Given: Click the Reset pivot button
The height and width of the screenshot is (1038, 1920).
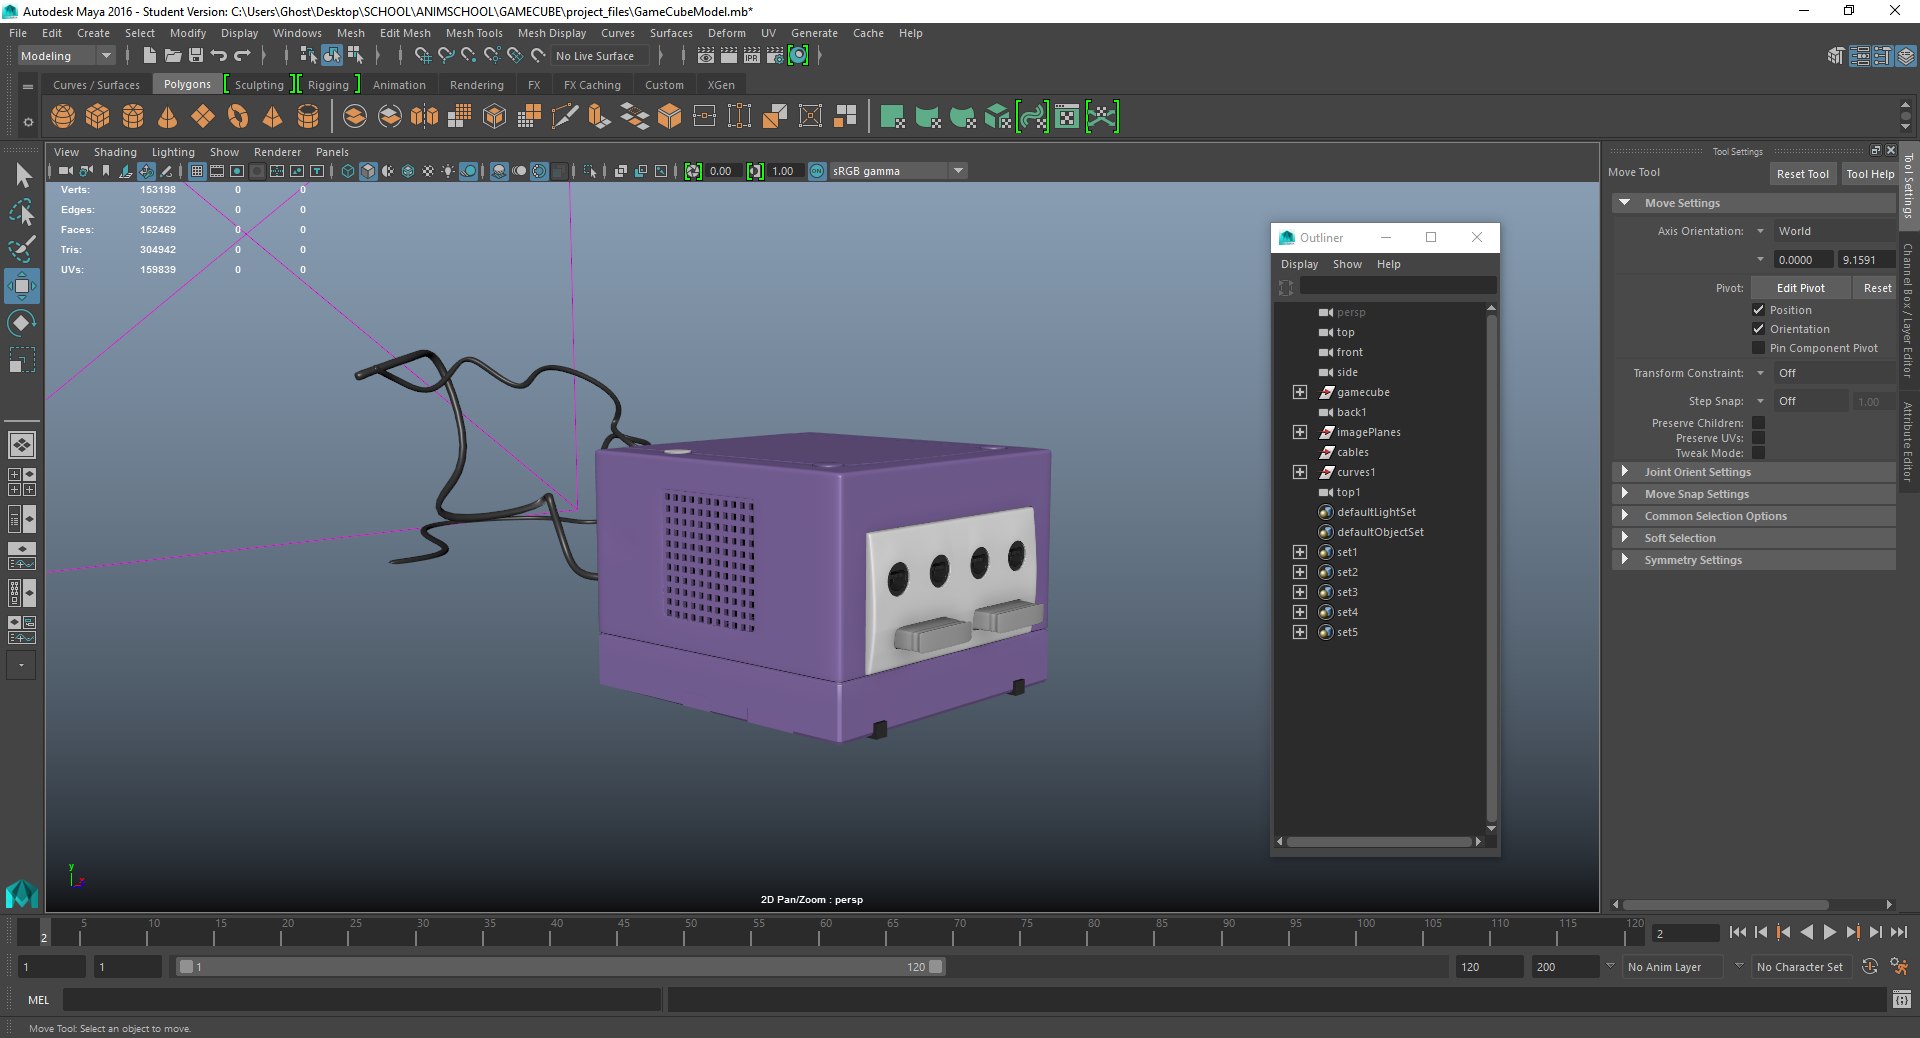Looking at the screenshot, I should click(1877, 288).
